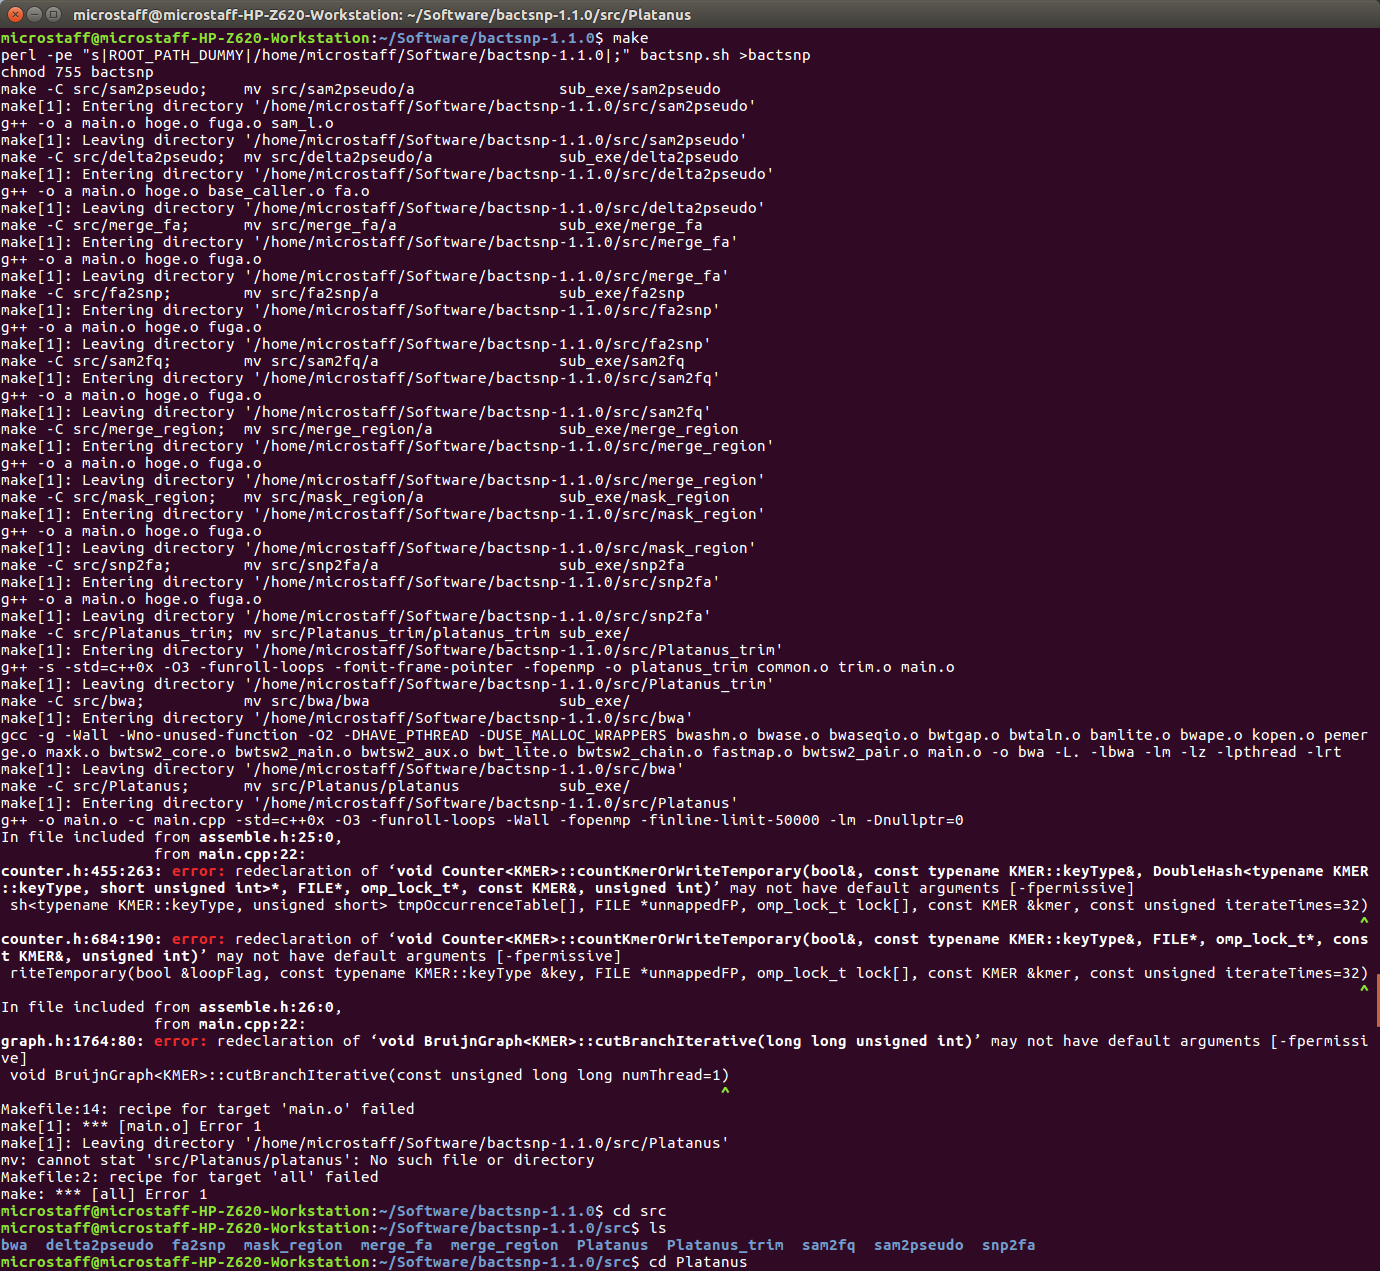The height and width of the screenshot is (1271, 1380).
Task: Click the 'cd src' command text
Action: 640,1211
